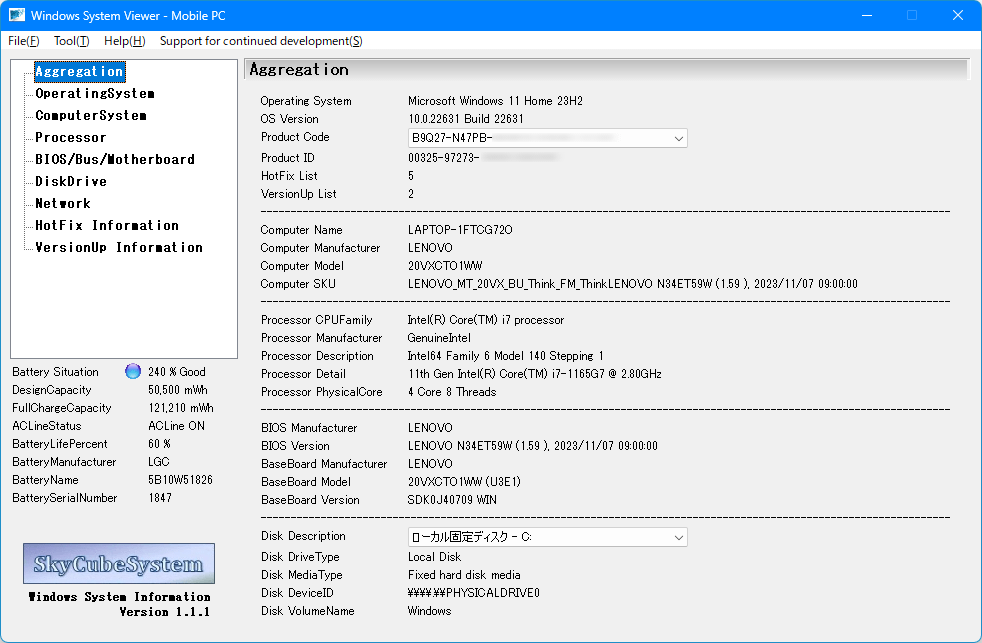Expand the Product Code dropdown
982x643 pixels.
(678, 138)
